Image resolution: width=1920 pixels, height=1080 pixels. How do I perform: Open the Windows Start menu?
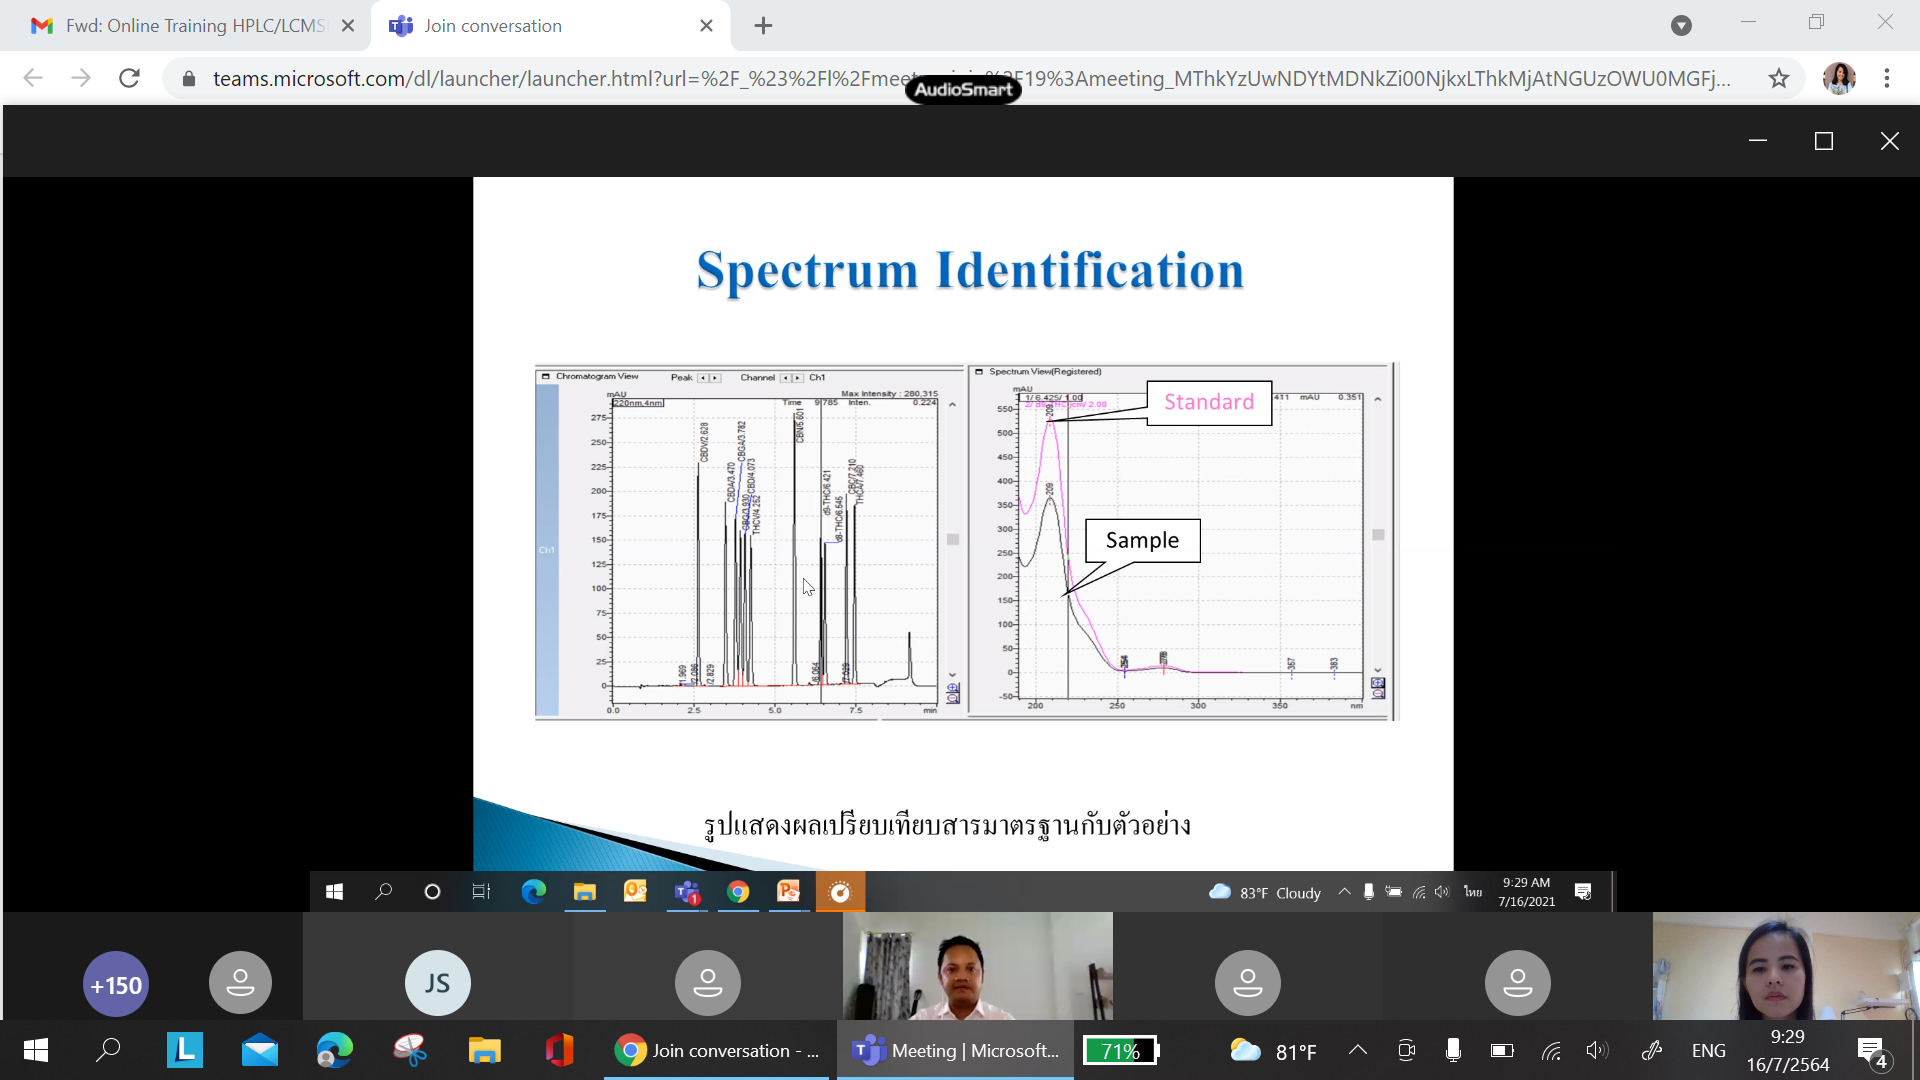tap(36, 1050)
